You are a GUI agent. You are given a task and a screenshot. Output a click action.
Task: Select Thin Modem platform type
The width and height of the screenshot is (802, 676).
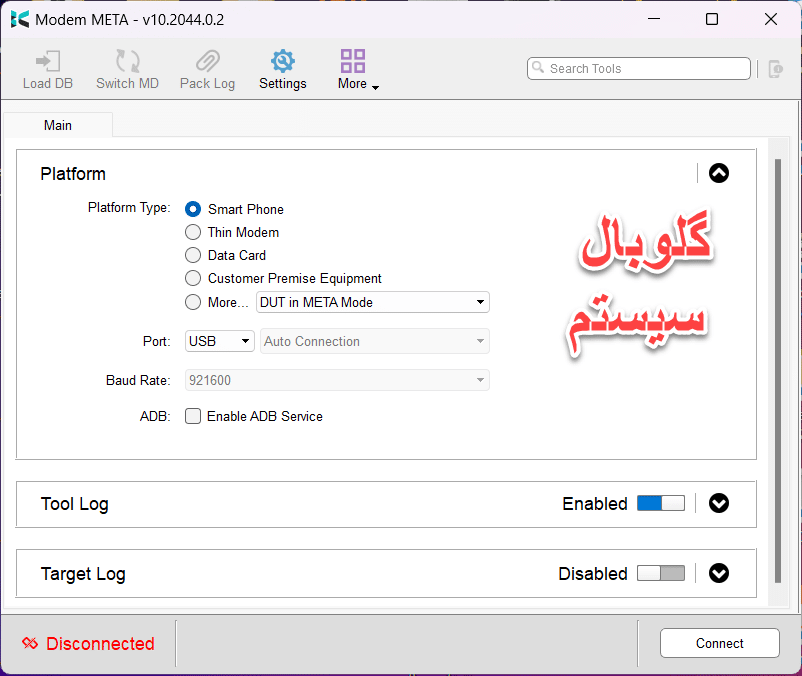tap(193, 232)
